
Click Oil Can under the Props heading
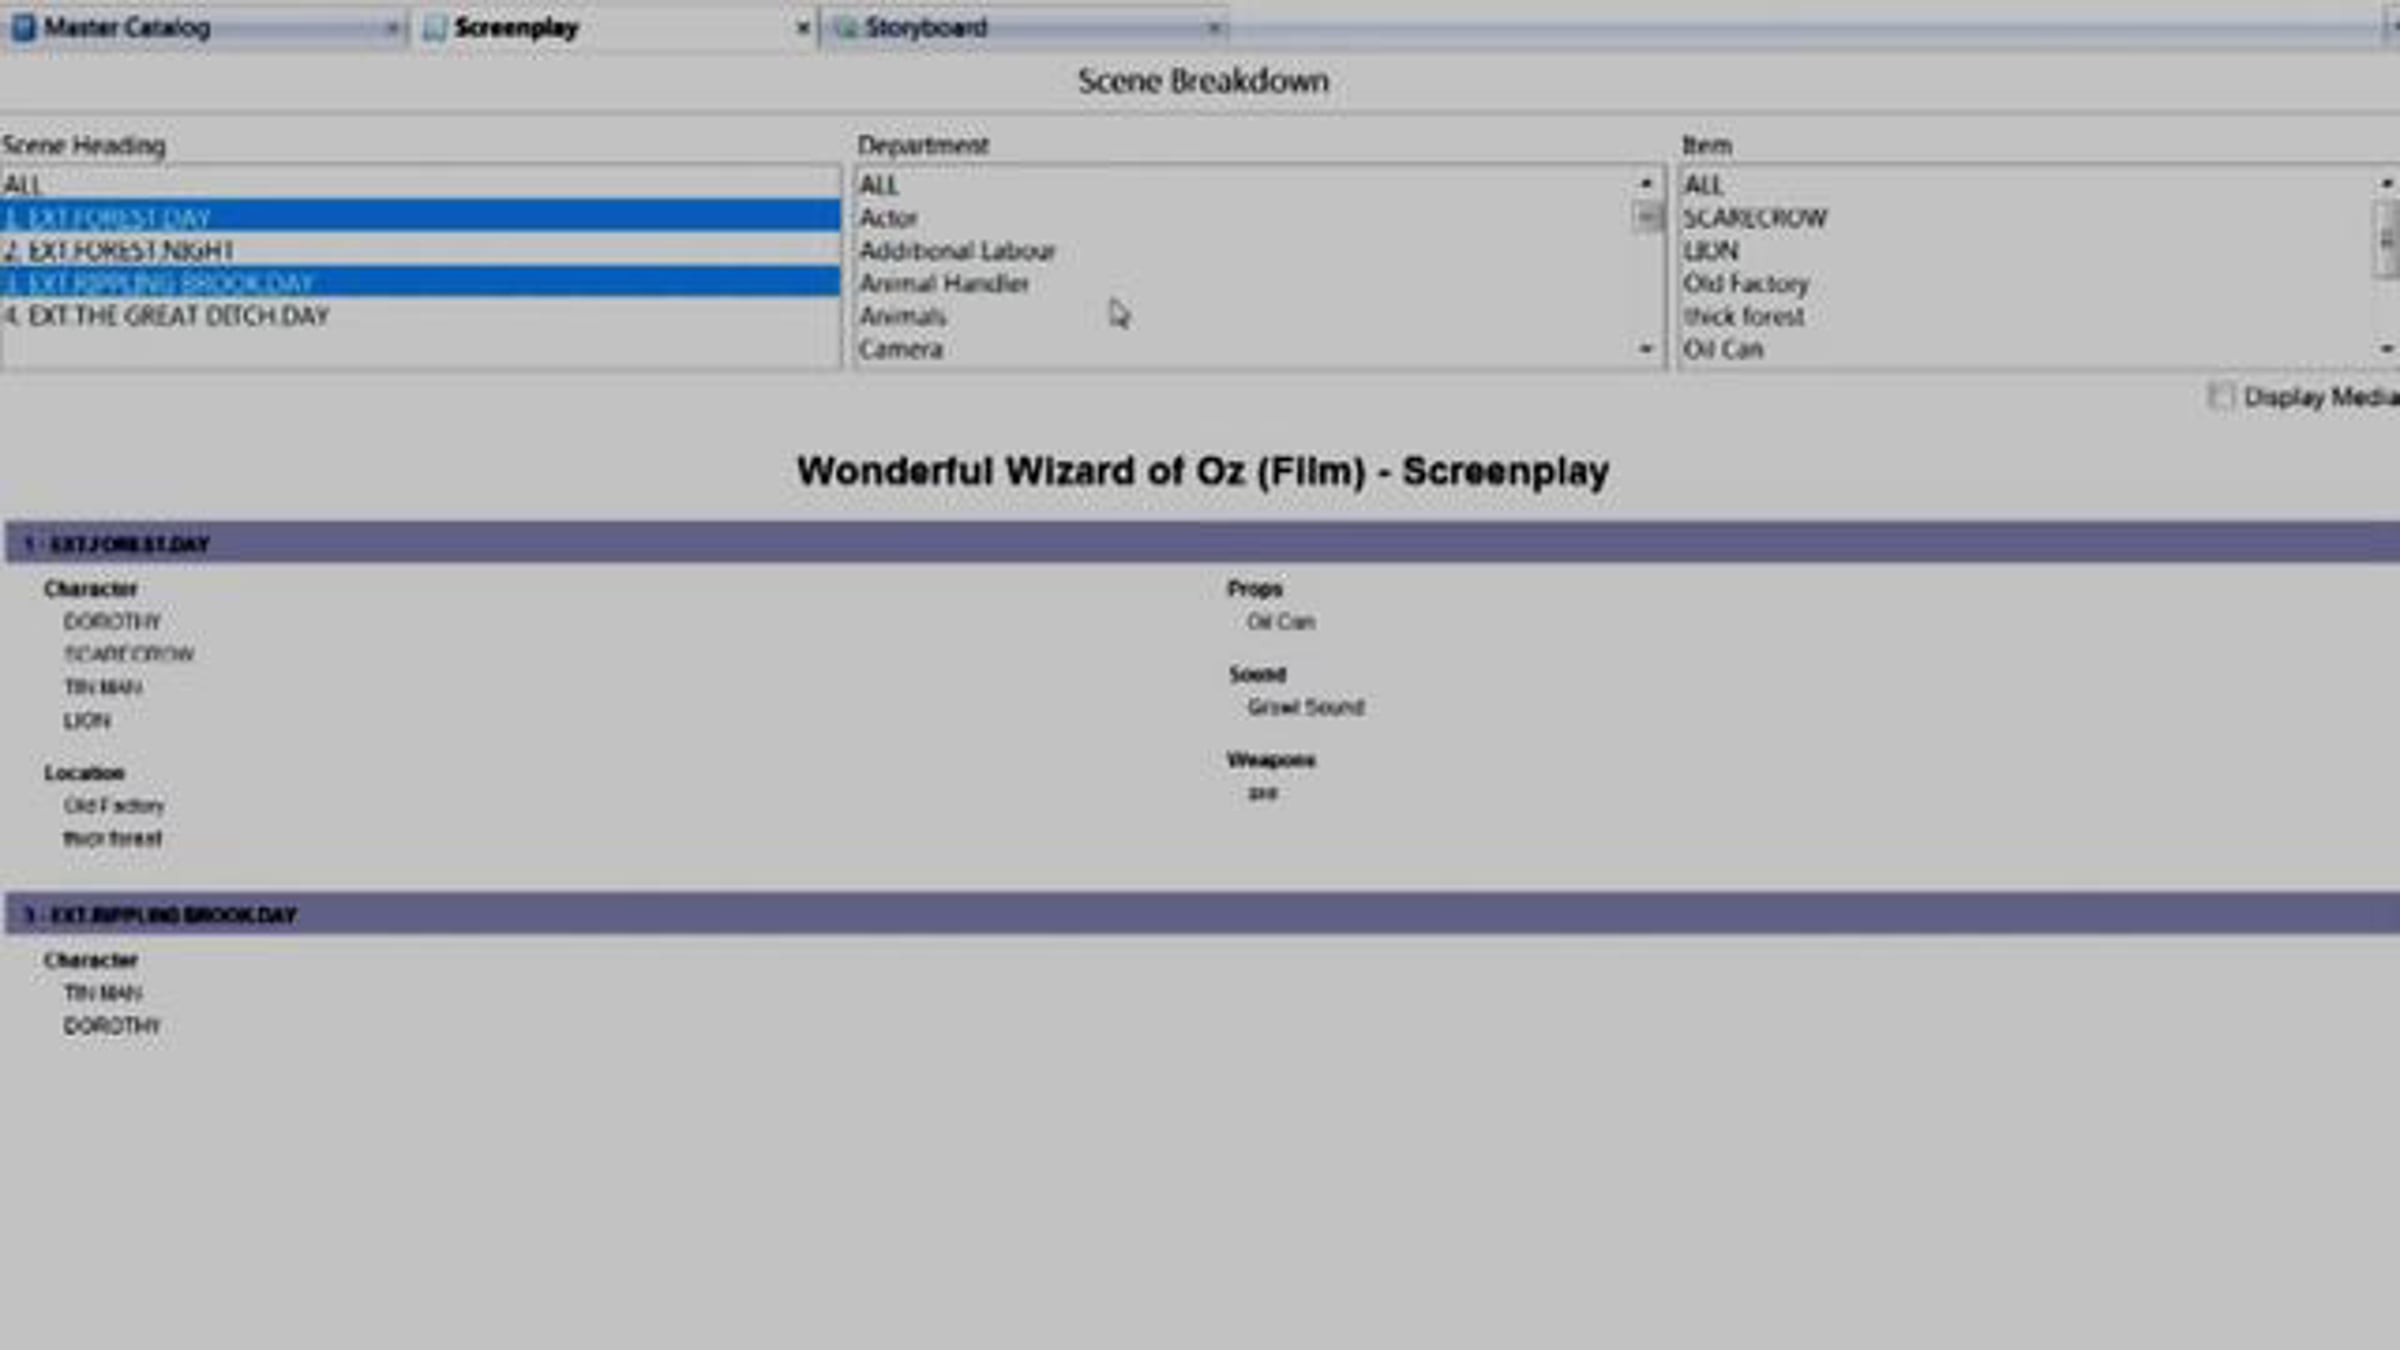point(1281,622)
